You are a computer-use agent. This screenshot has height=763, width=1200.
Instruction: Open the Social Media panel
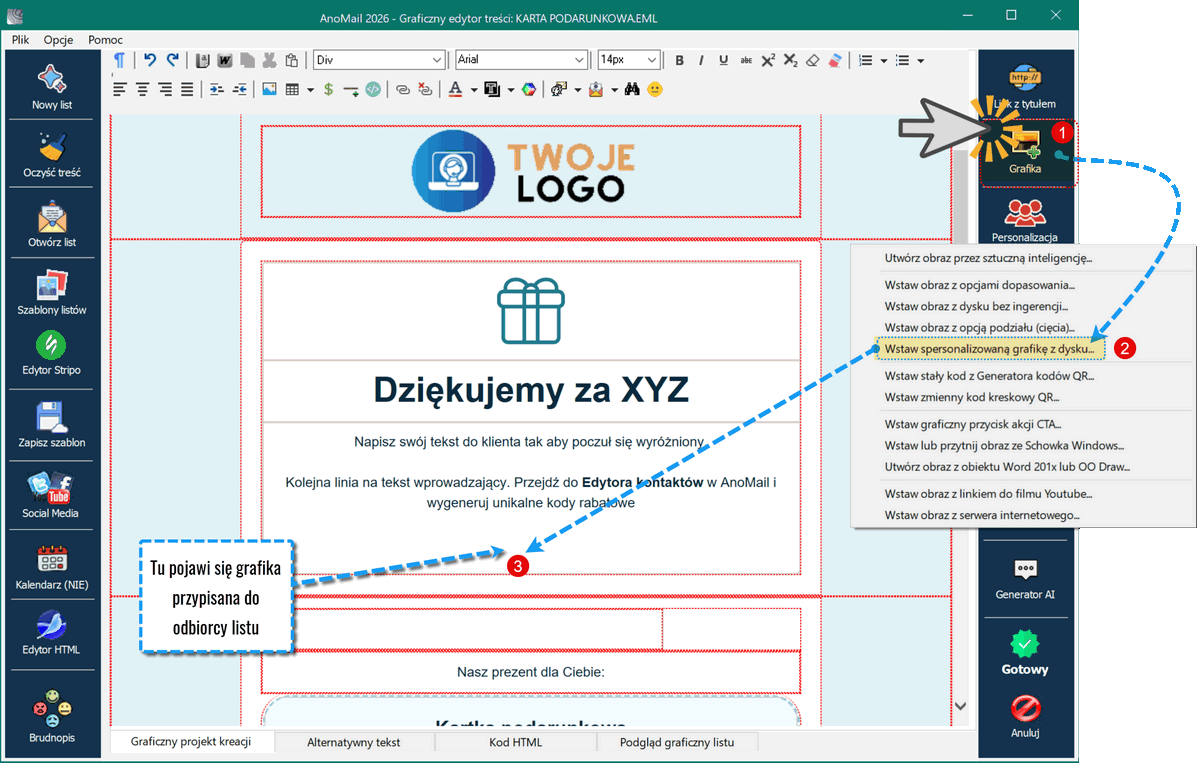(x=51, y=489)
